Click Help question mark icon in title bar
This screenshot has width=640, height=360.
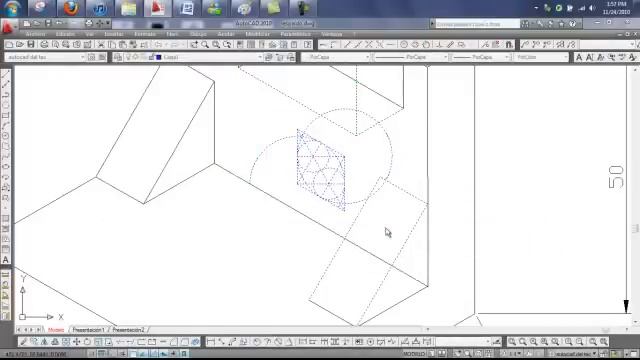point(572,24)
